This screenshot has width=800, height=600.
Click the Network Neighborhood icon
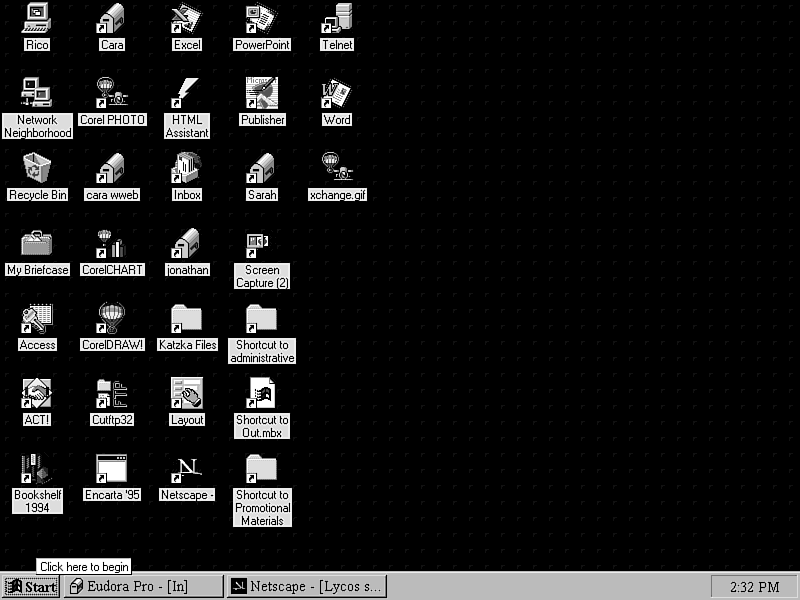point(37,93)
